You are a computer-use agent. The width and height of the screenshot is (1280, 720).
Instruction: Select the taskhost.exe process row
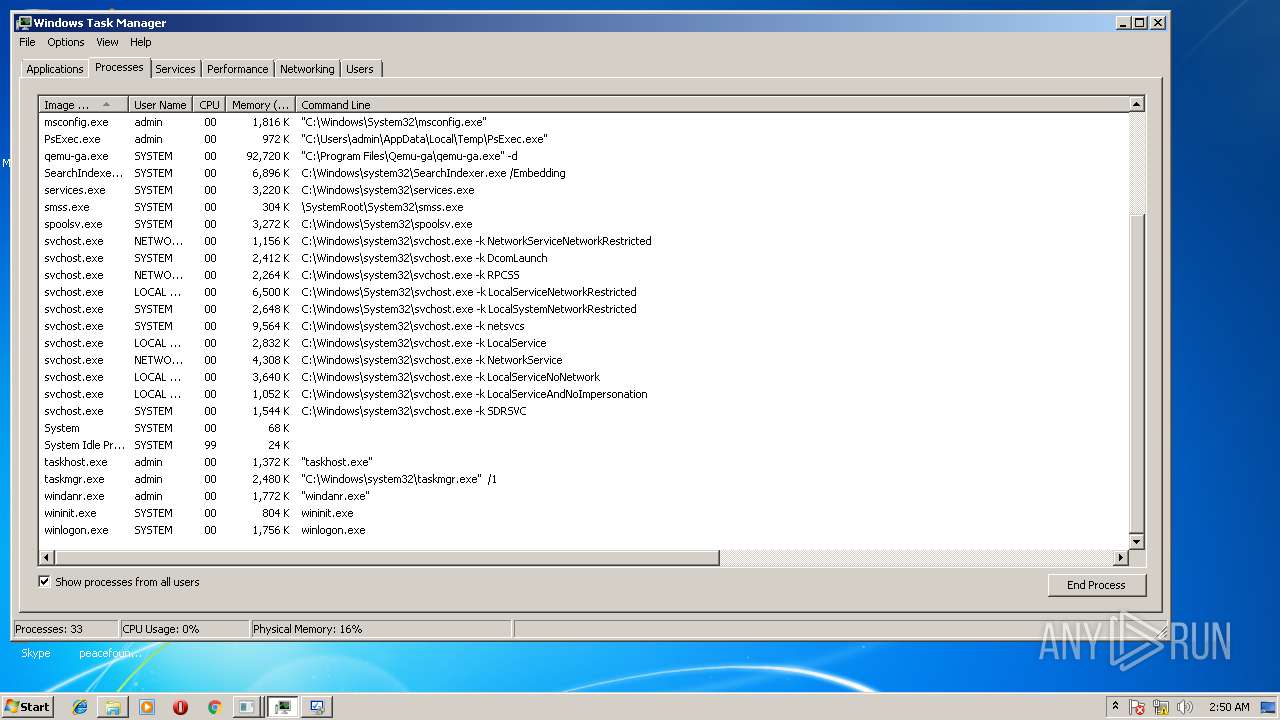pos(583,462)
